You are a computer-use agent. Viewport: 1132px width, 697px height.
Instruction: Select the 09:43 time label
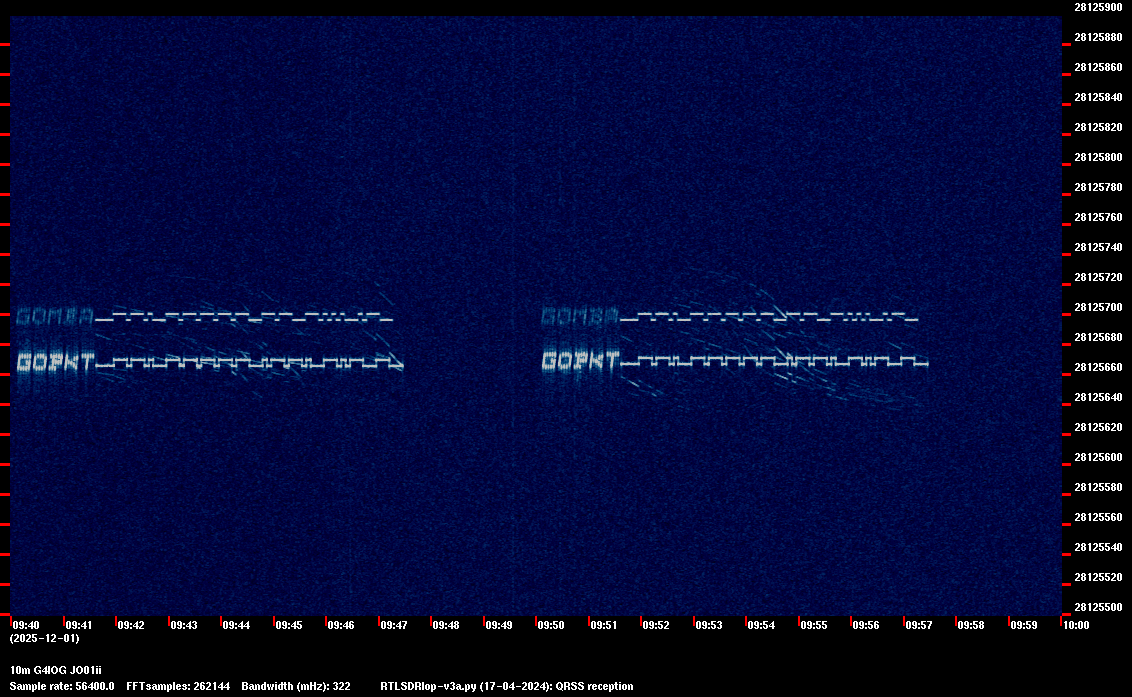pyautogui.click(x=184, y=625)
